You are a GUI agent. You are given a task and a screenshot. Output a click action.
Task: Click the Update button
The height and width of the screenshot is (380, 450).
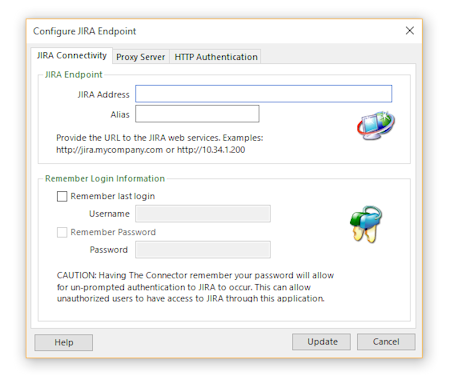coord(321,342)
